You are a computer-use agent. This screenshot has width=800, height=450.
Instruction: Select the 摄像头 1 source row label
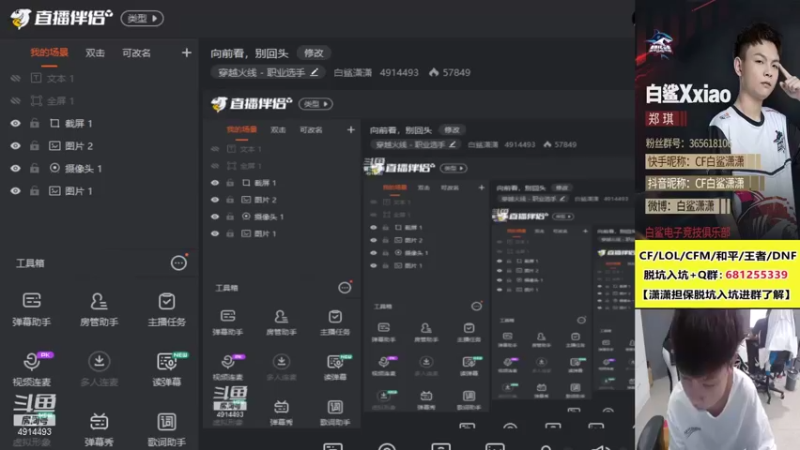pyautogui.click(x=84, y=168)
